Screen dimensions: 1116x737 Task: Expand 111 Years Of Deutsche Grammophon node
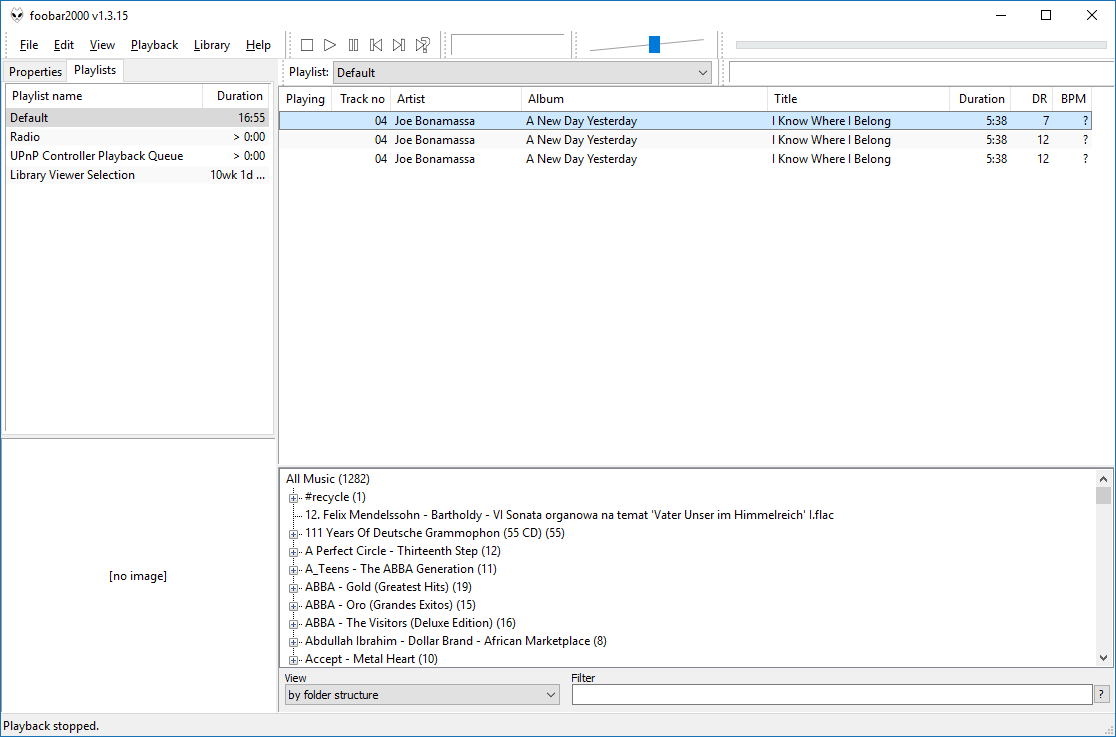coord(293,534)
